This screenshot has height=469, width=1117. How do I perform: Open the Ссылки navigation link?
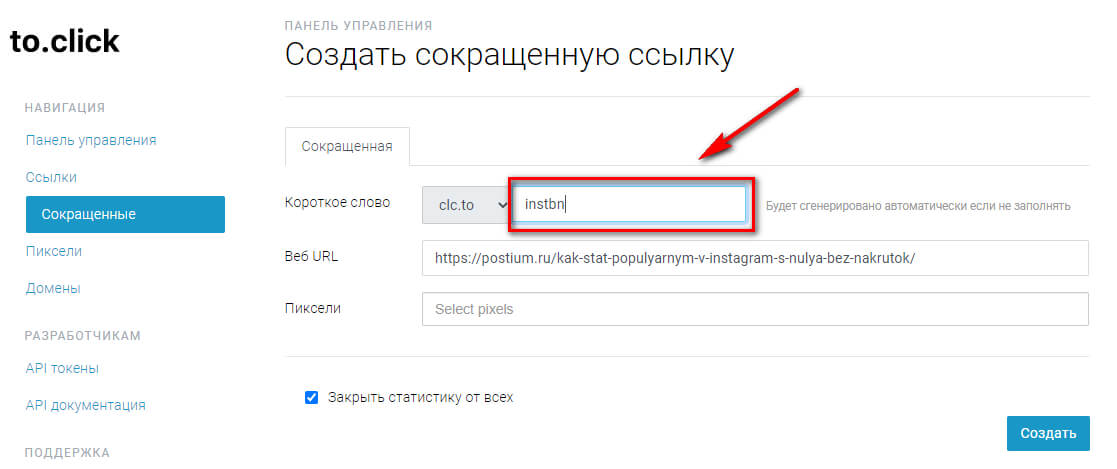point(51,177)
